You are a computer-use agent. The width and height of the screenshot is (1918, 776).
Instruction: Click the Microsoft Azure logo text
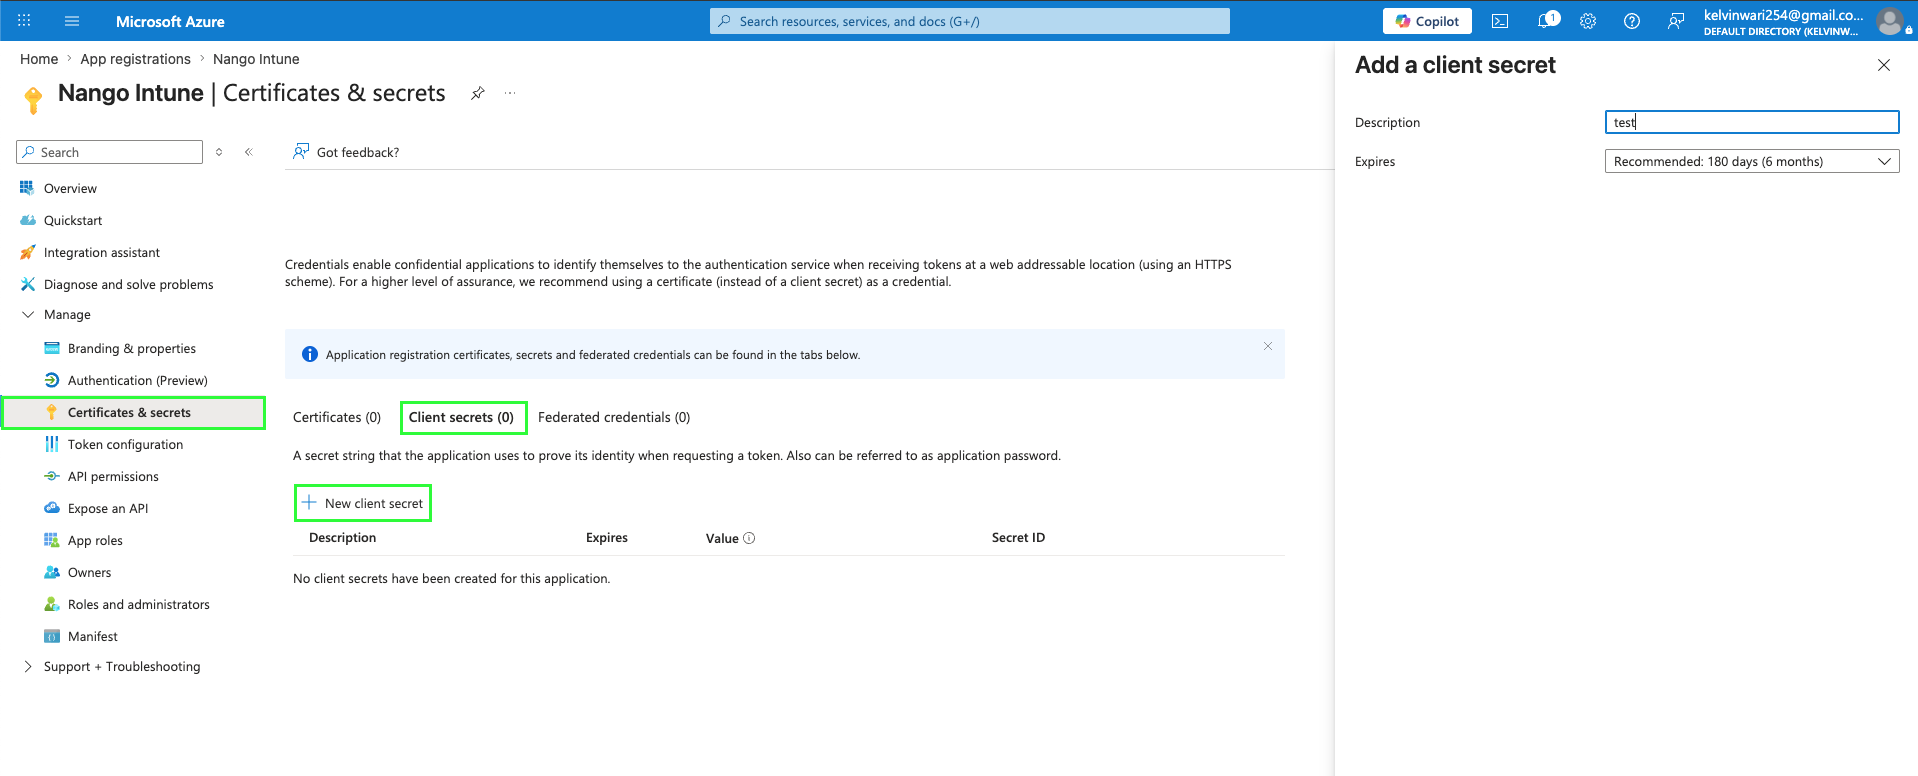coord(170,21)
